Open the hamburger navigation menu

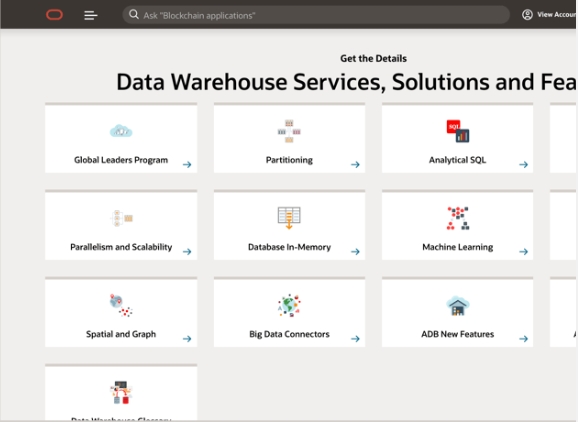point(91,15)
